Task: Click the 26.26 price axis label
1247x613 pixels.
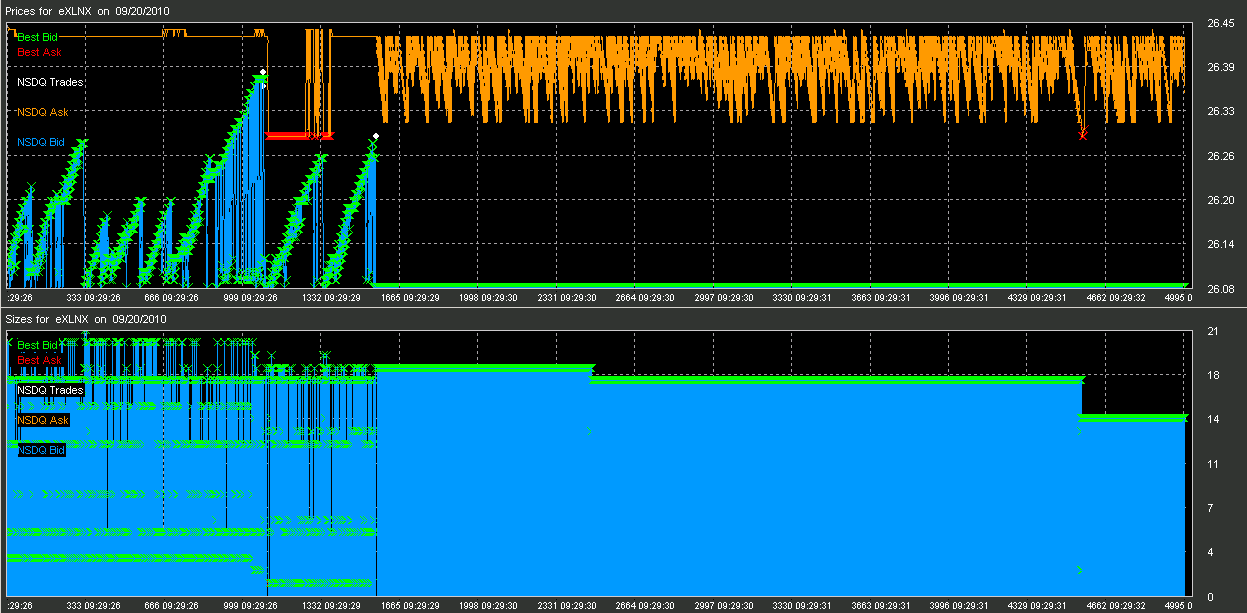Action: point(1221,156)
